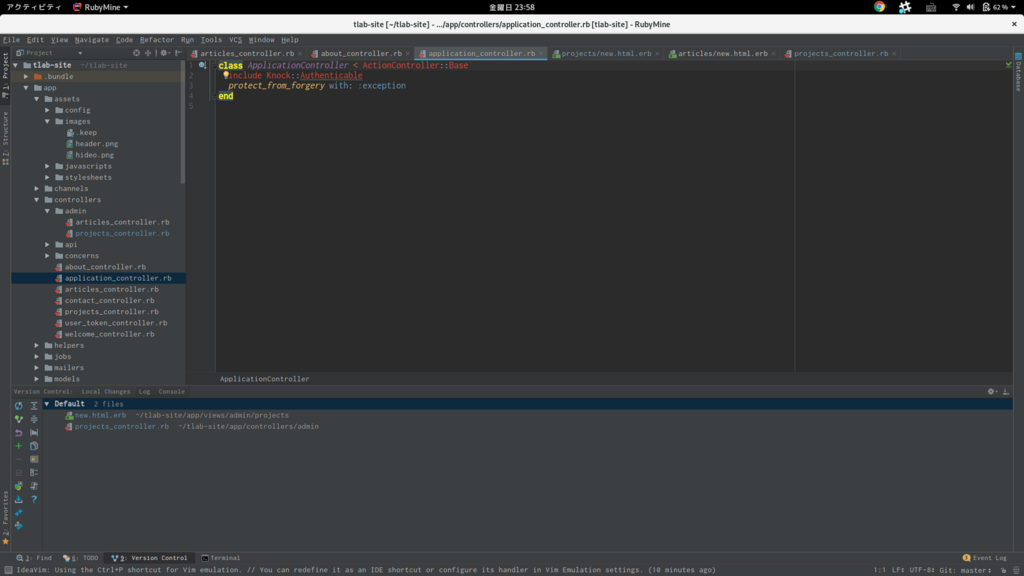Click UTF-8 encoding in status bar
The height and width of the screenshot is (576, 1024).
click(x=921, y=571)
